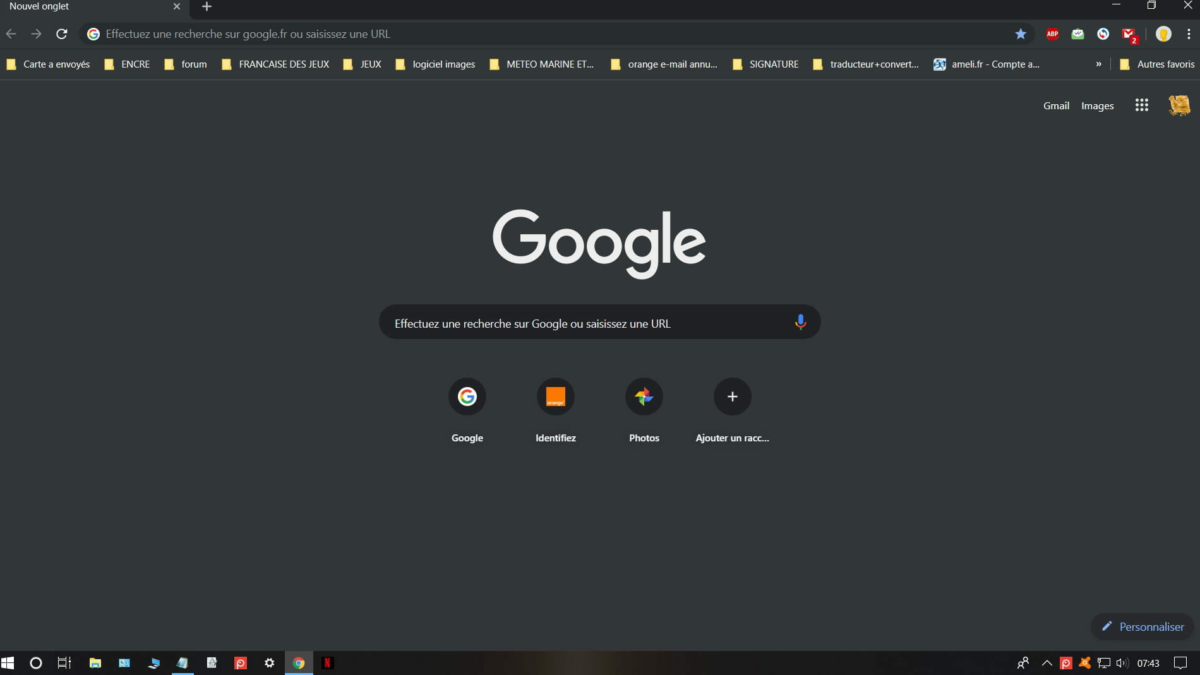Expand the hidden bookmarks overflow chevron

pos(1098,64)
